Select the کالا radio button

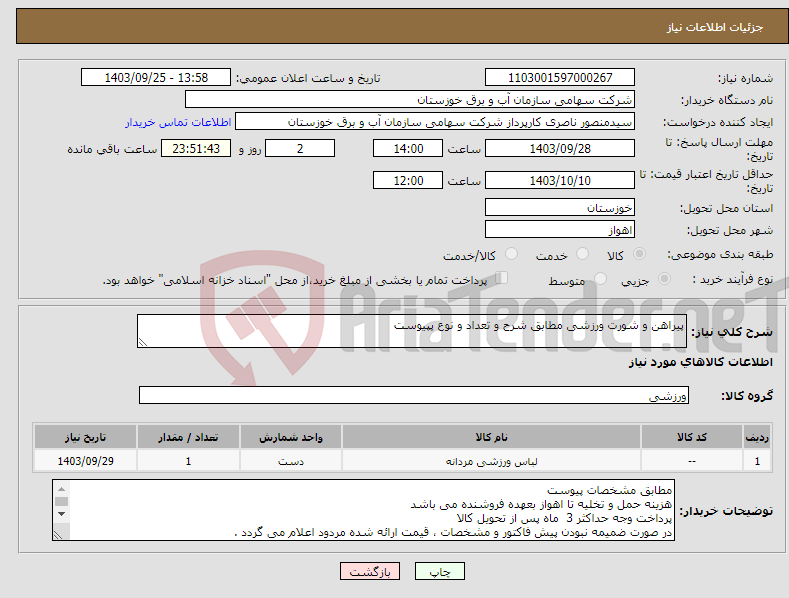pos(639,254)
